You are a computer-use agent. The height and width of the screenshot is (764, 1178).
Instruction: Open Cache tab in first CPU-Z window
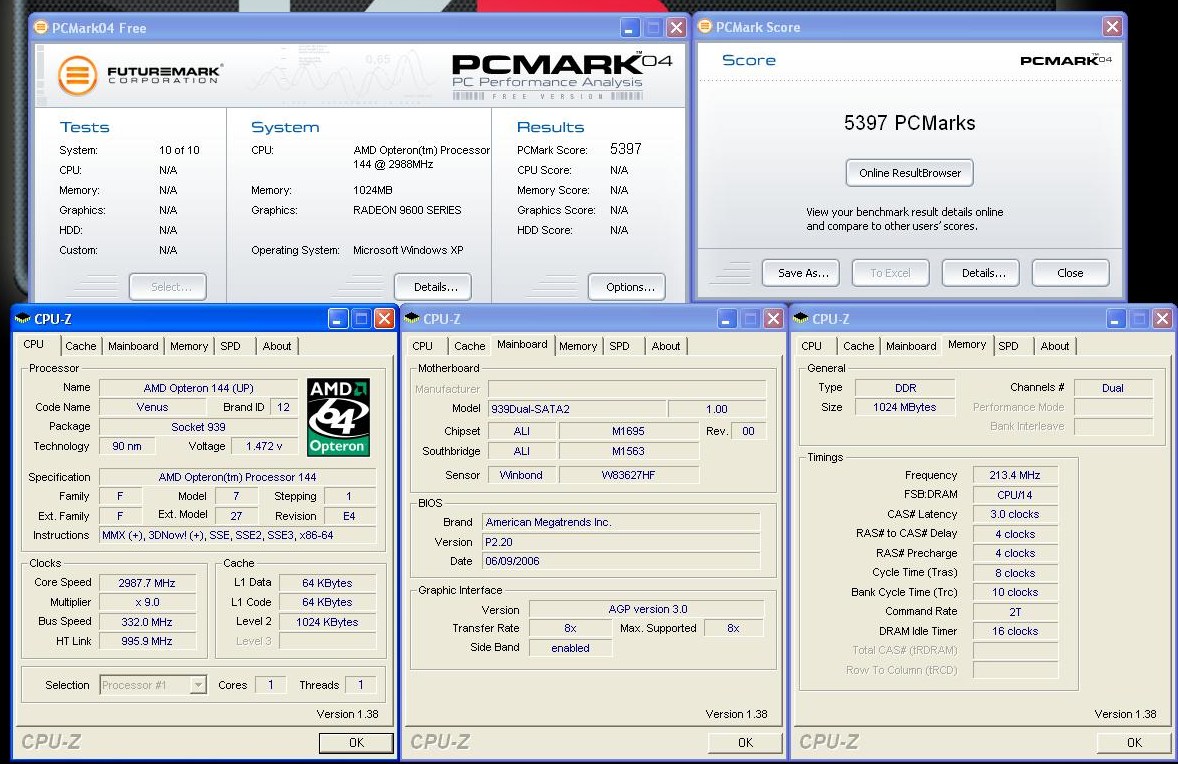pos(80,346)
